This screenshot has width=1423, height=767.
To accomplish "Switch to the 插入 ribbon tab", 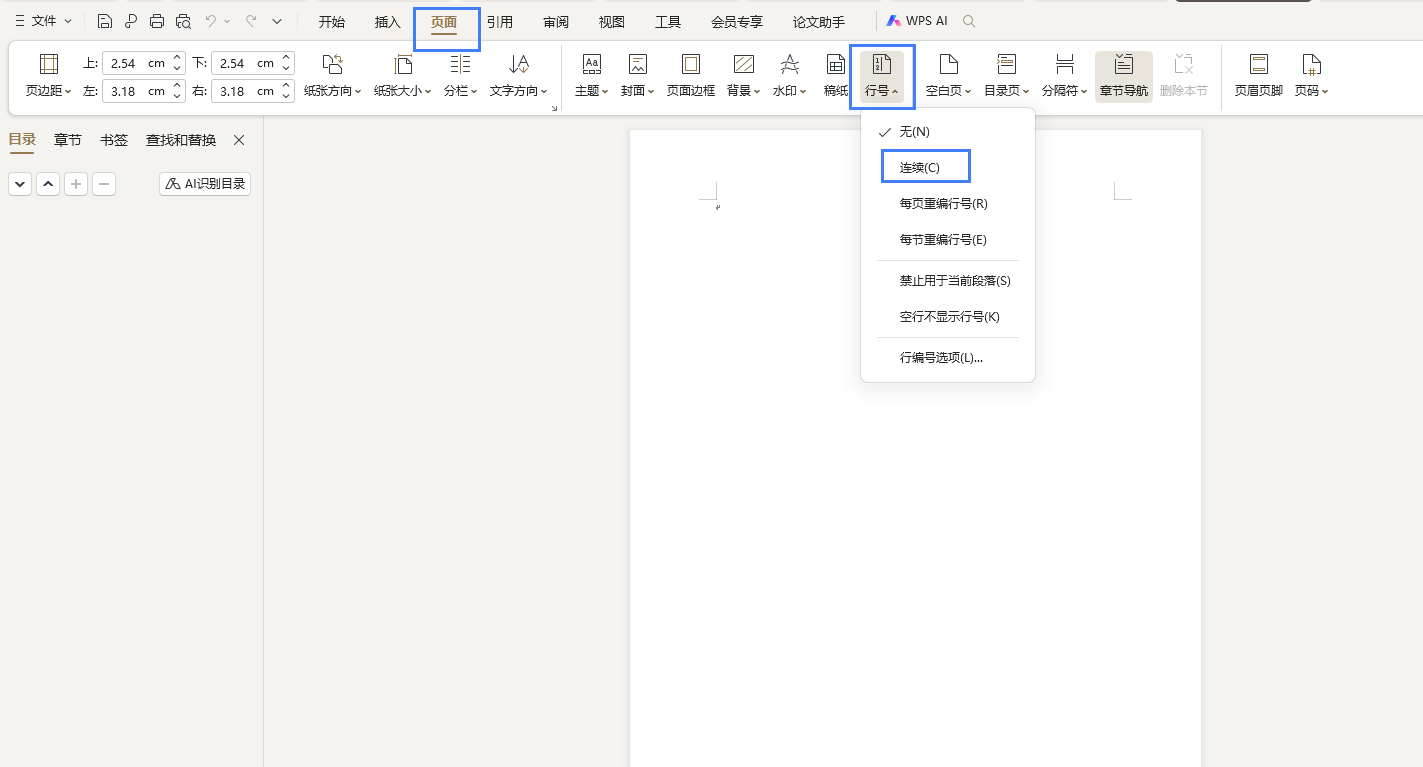I will (388, 22).
